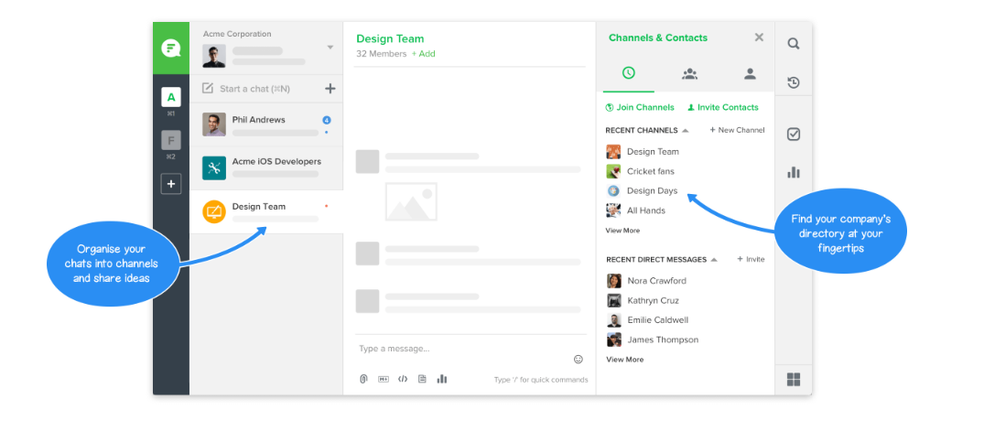984x442 pixels.
Task: Switch to team F workspace
Action: tap(171, 140)
